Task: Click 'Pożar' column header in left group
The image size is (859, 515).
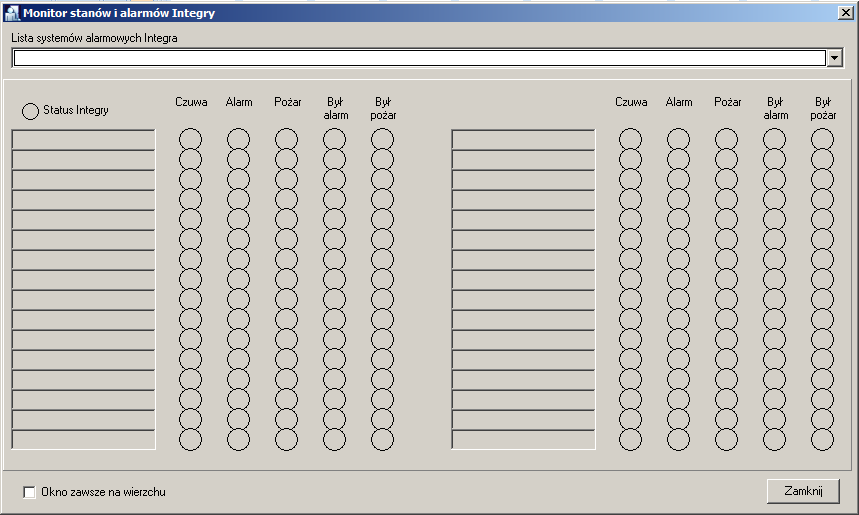Action: pyautogui.click(x=288, y=102)
